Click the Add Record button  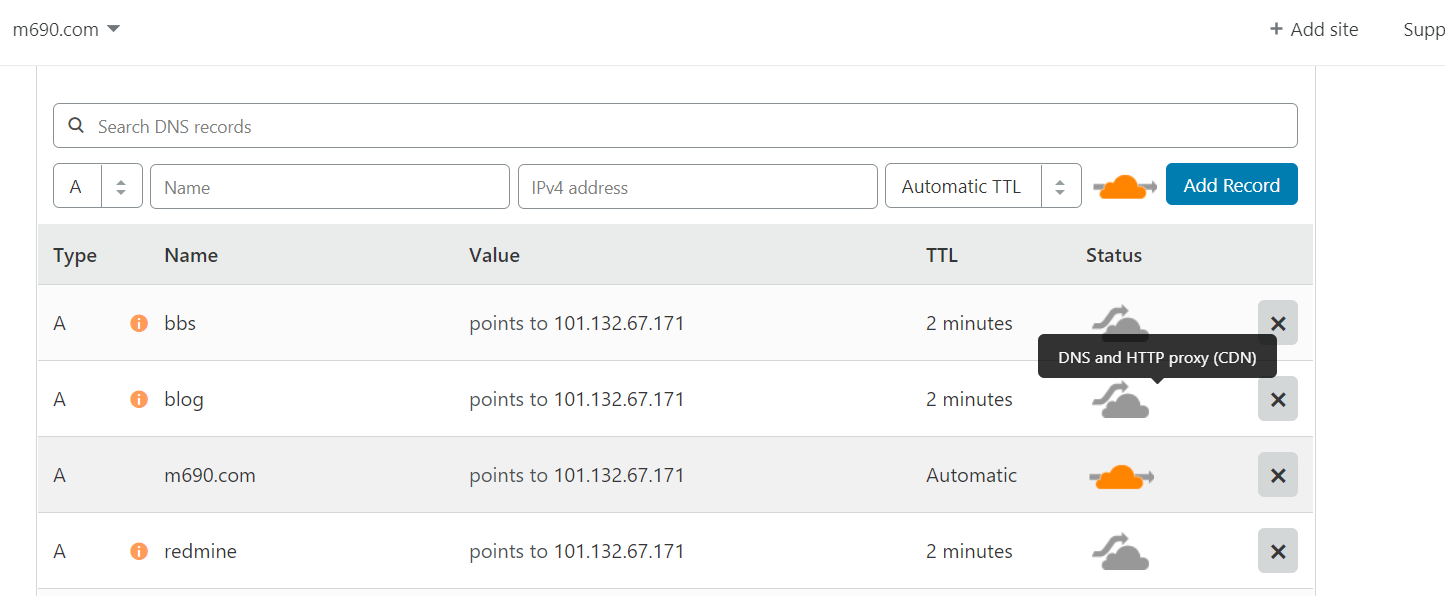click(x=1232, y=185)
